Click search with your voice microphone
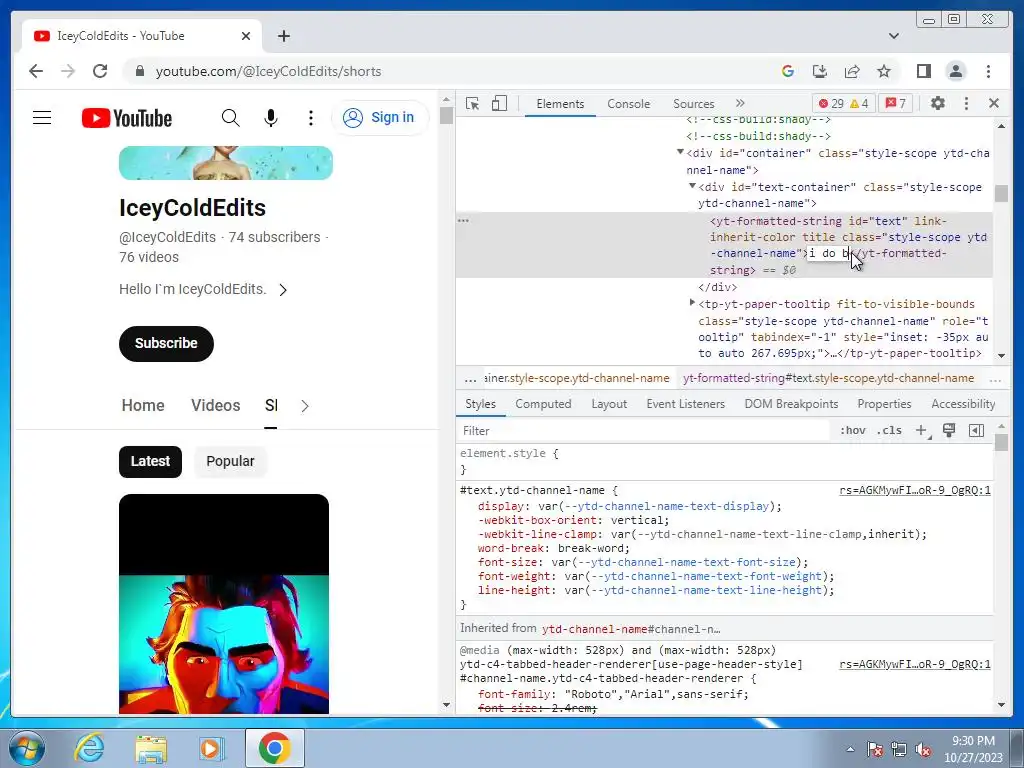This screenshot has width=1024, height=768. (x=270, y=118)
